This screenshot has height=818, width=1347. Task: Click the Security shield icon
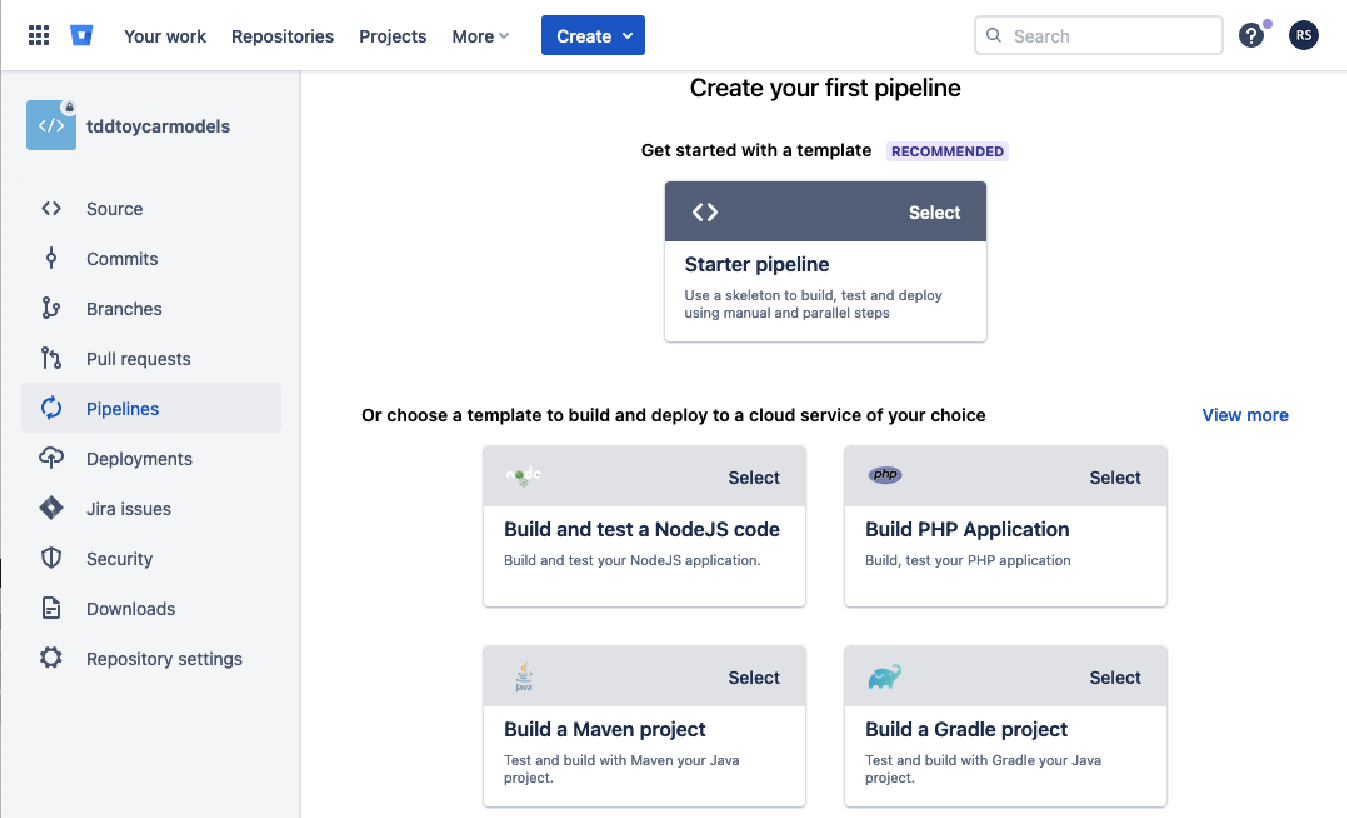click(51, 558)
